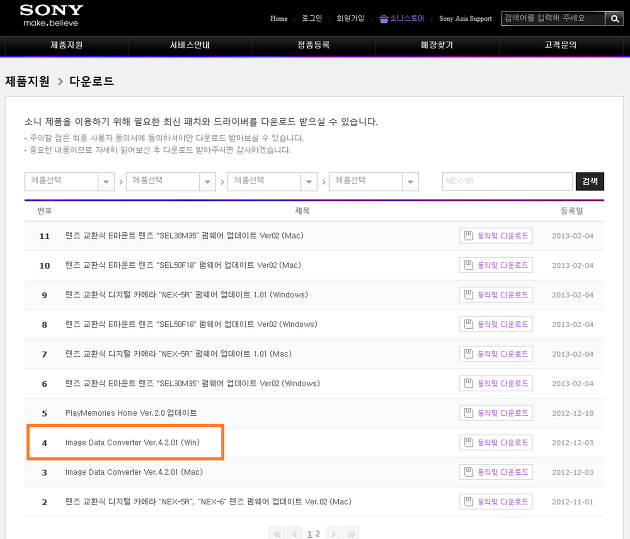
Task: Click the 회원가입 sign-up link
Action: coord(350,18)
